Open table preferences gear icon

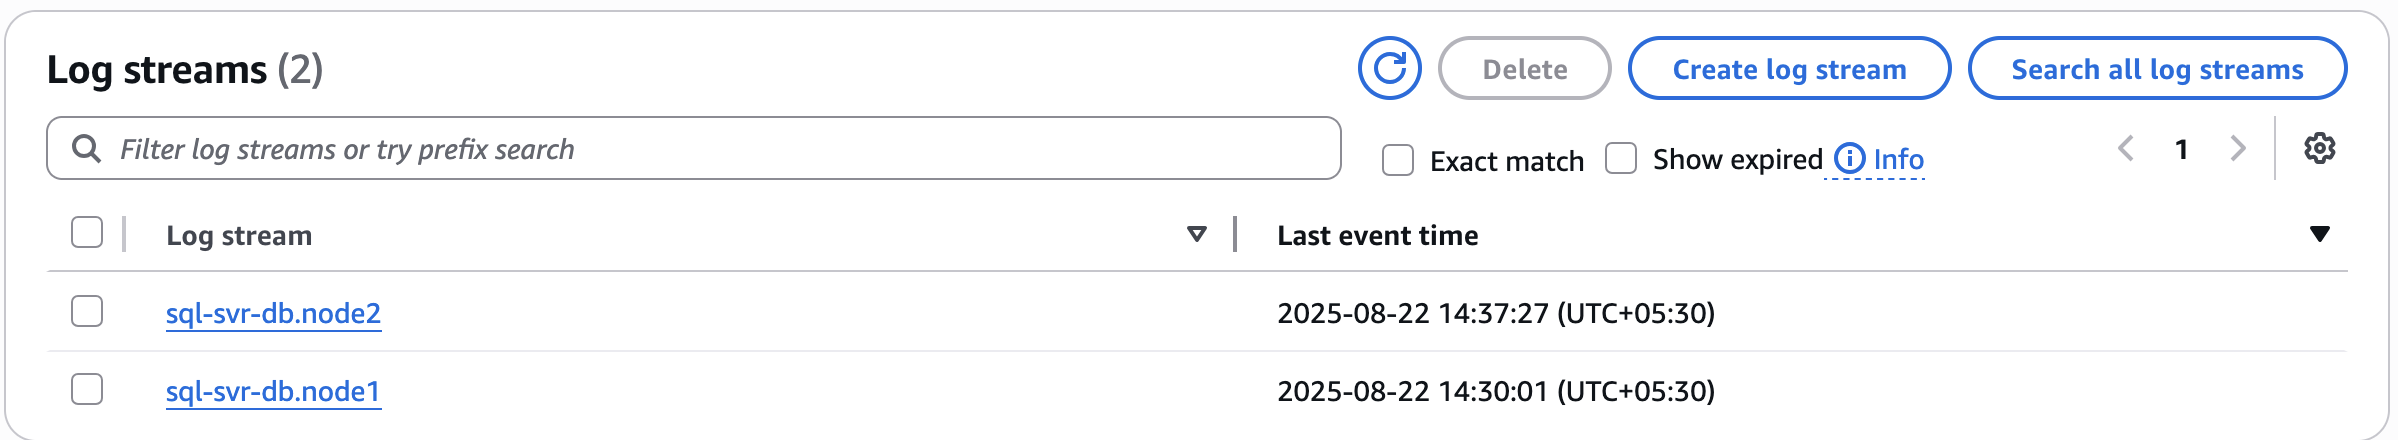2319,149
